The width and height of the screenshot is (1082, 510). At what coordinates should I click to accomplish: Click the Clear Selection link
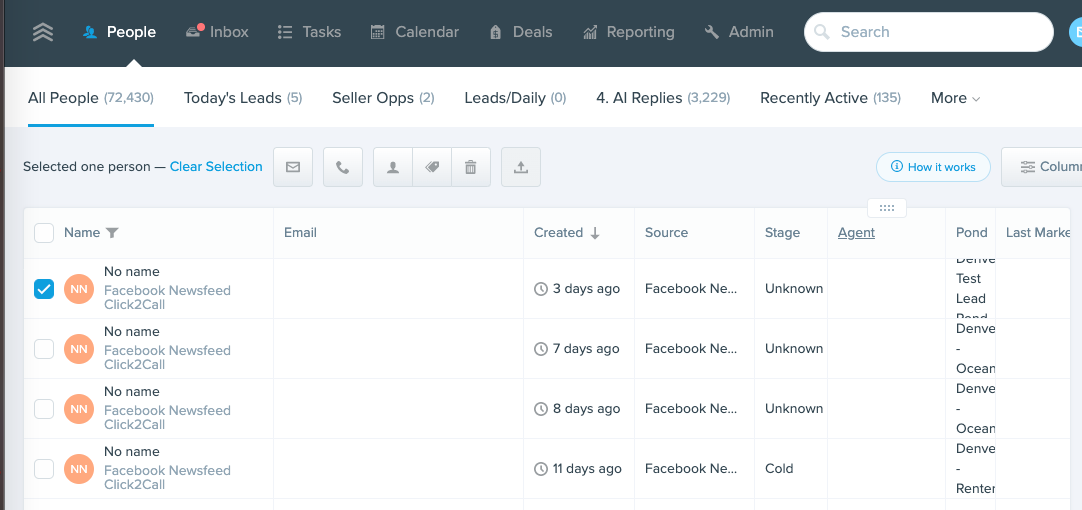[216, 167]
